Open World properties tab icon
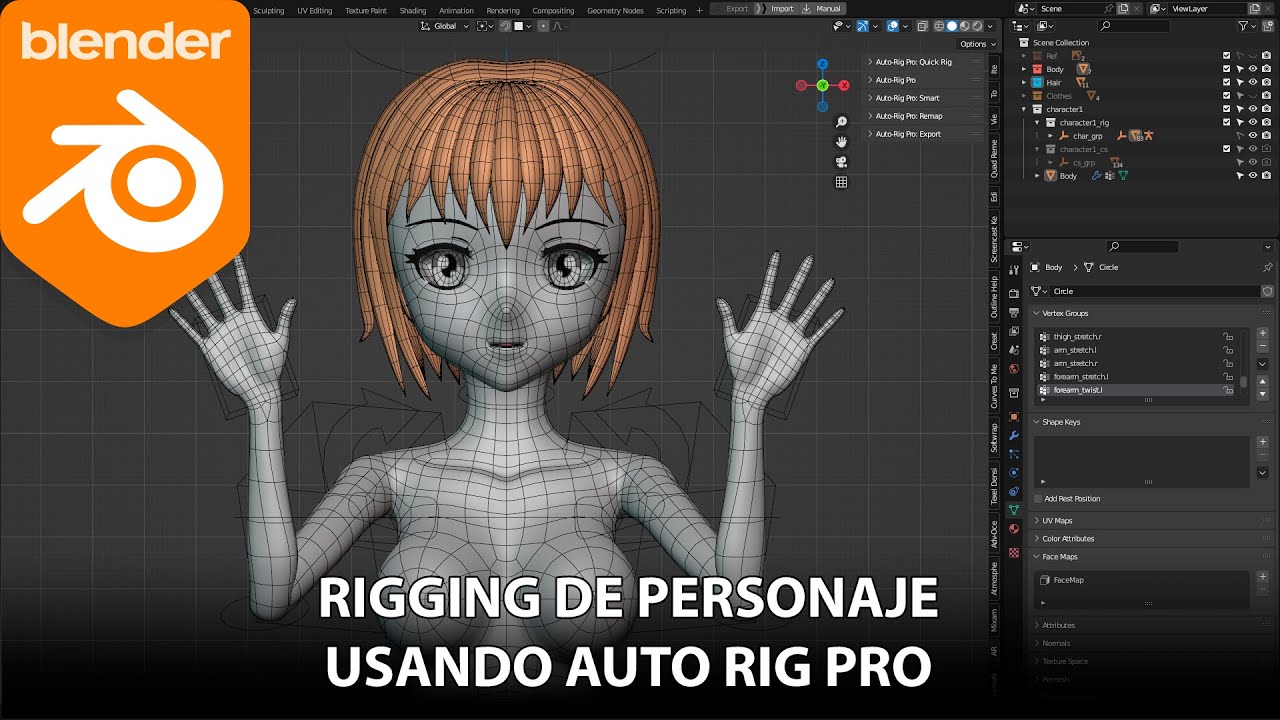Screen dimensions: 1280x720 [x=1014, y=369]
